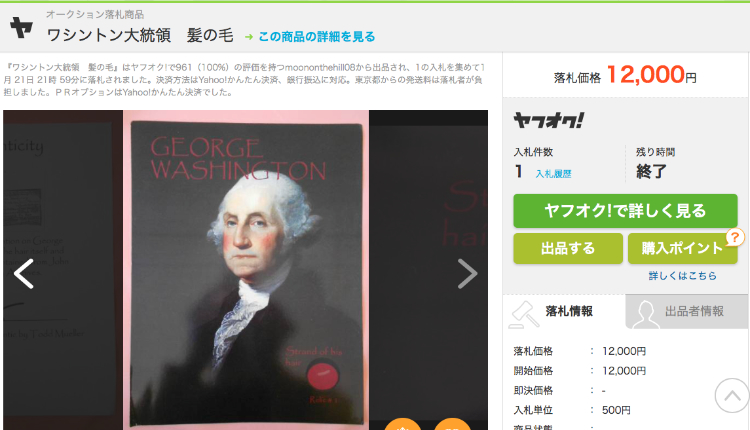Click the ヤフオク!で詳しく見る green button
The height and width of the screenshot is (430, 750).
625,211
